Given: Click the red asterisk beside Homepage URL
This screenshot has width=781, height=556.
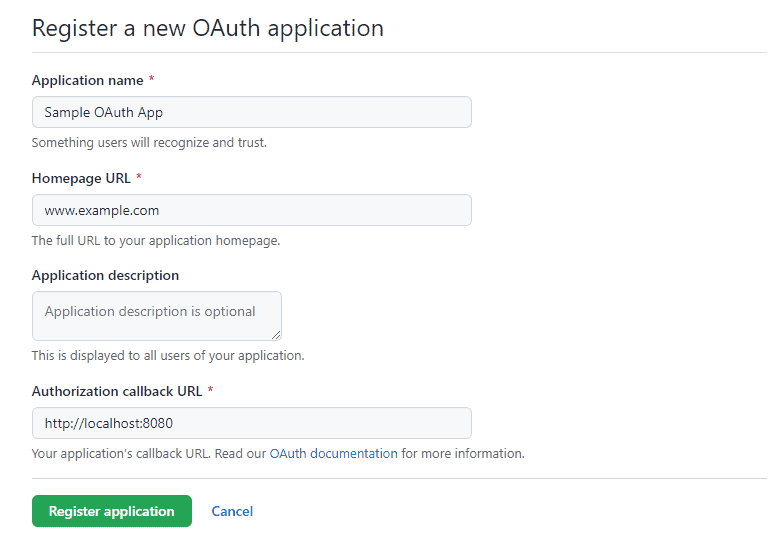Looking at the screenshot, I should tap(139, 178).
